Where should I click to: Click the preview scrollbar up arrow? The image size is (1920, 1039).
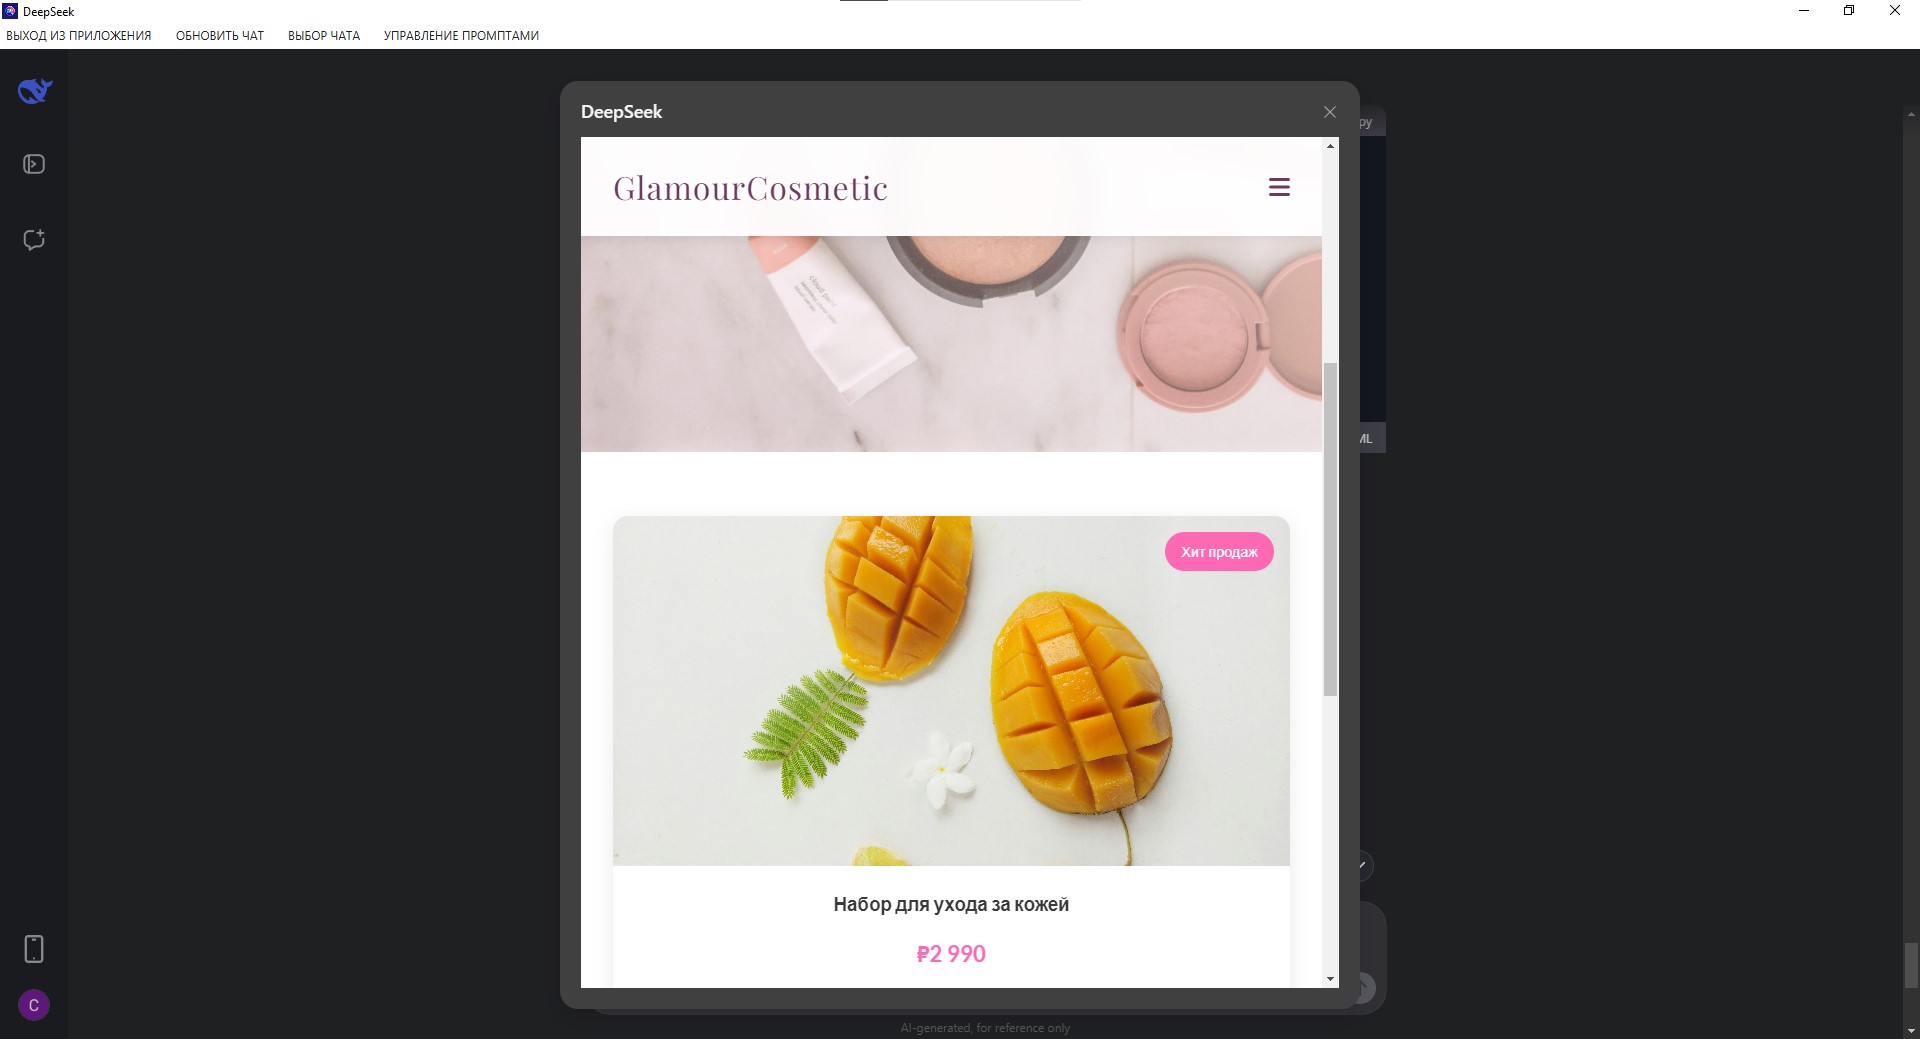click(1330, 146)
